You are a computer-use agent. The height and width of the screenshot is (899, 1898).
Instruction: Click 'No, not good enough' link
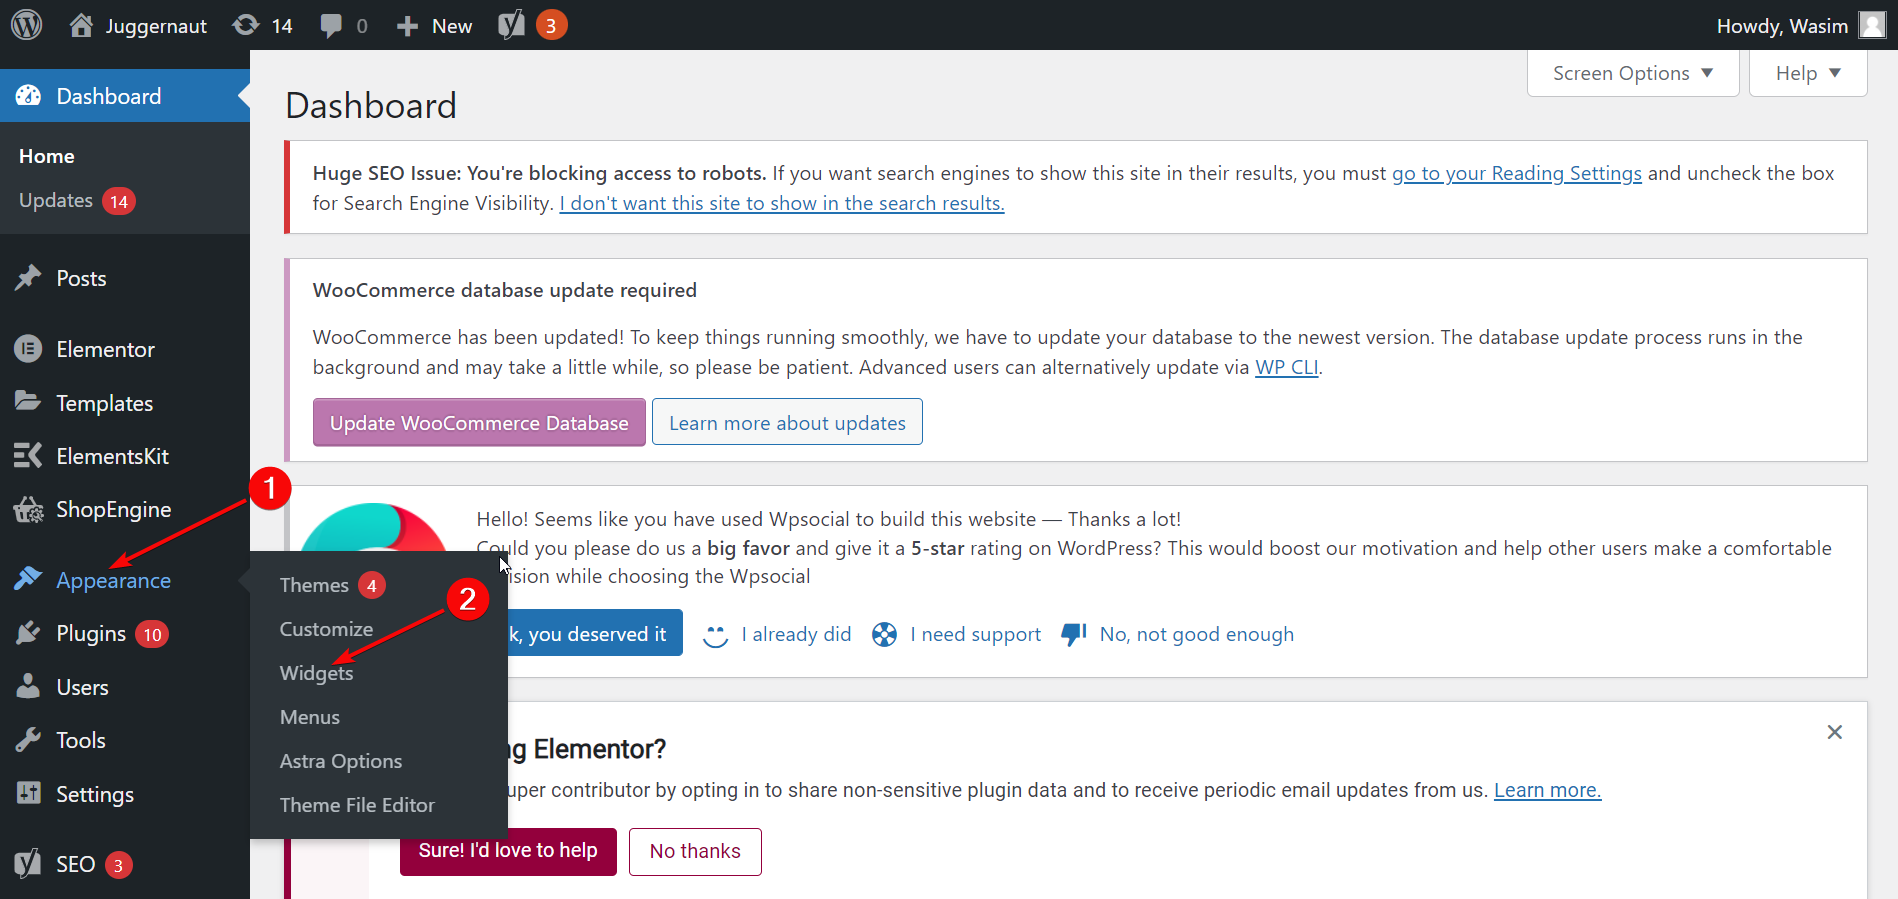point(1197,634)
